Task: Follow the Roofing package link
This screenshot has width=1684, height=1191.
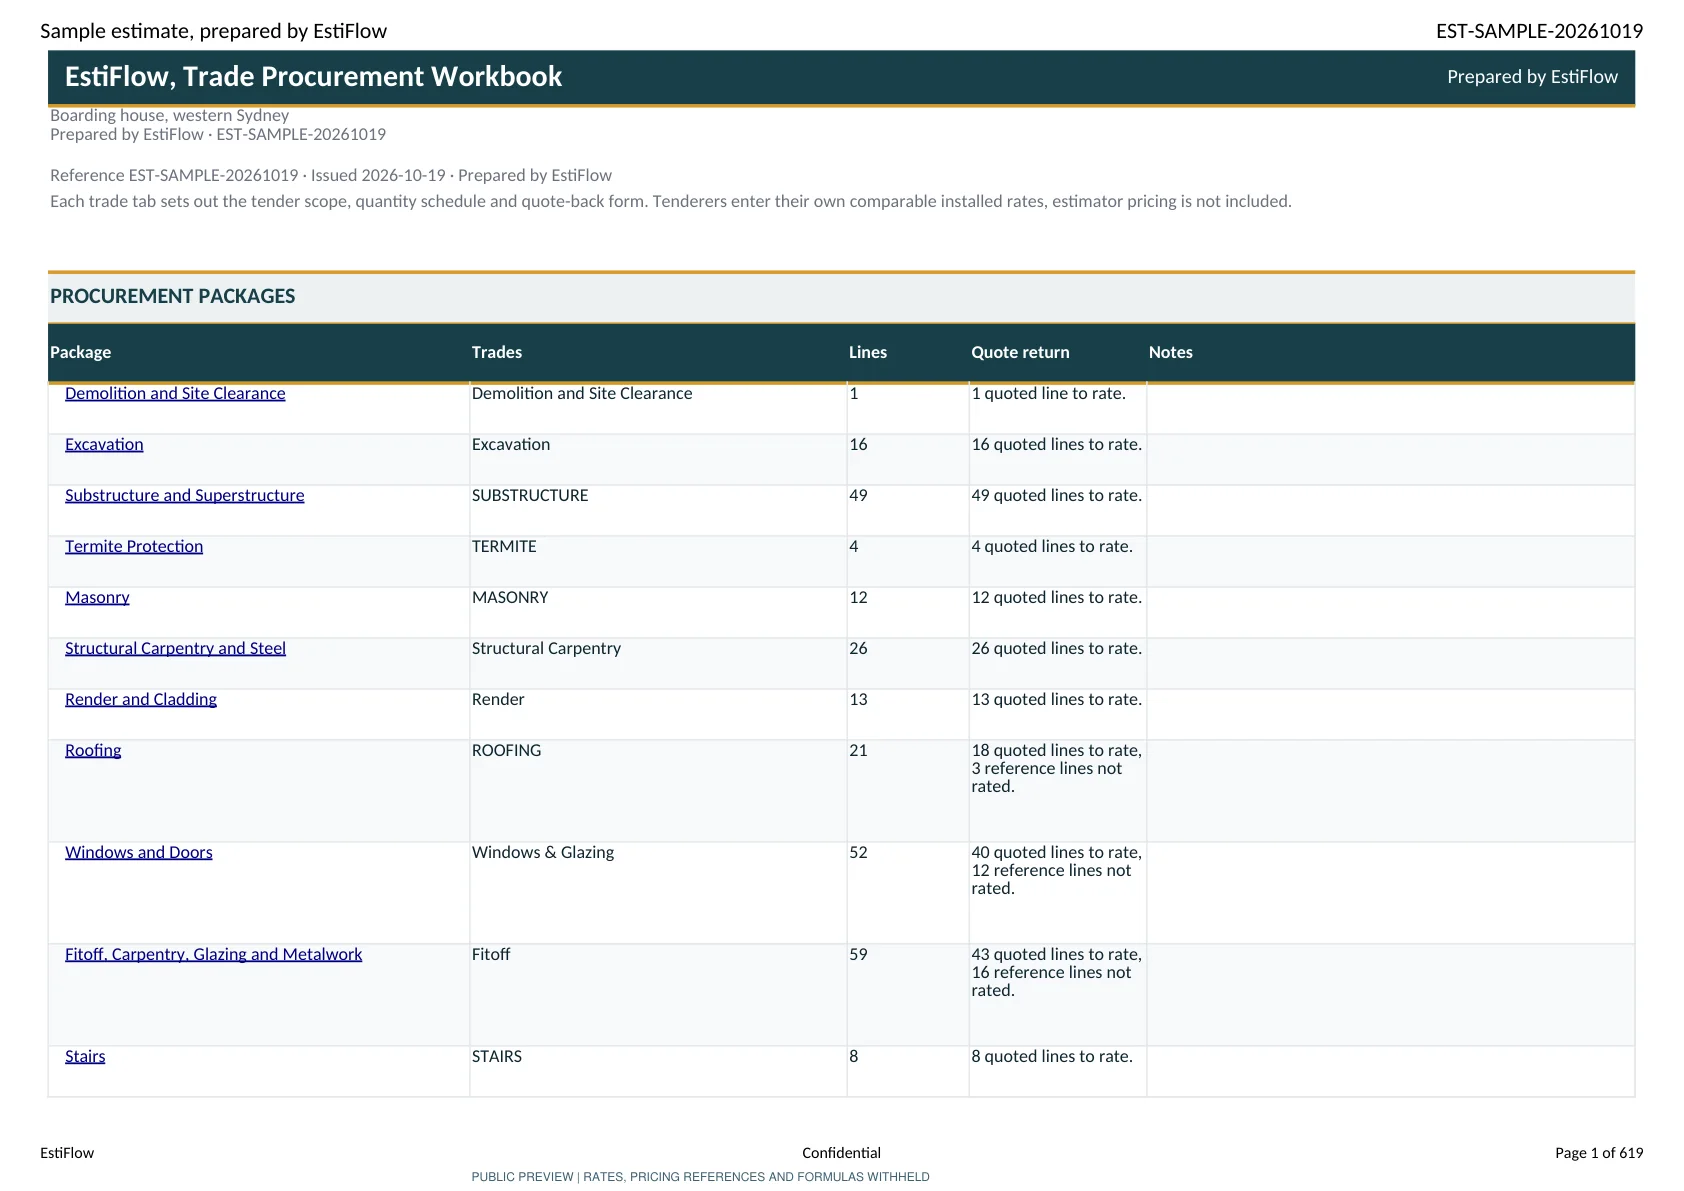Action: [x=93, y=750]
